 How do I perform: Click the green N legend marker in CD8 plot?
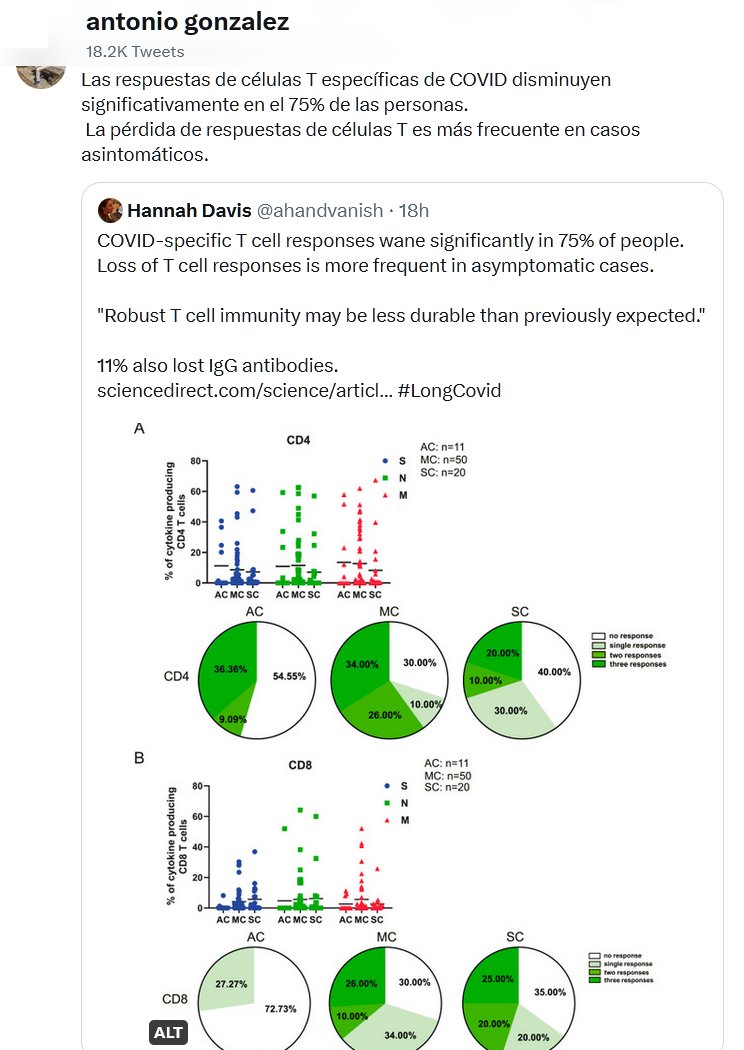pos(386,803)
